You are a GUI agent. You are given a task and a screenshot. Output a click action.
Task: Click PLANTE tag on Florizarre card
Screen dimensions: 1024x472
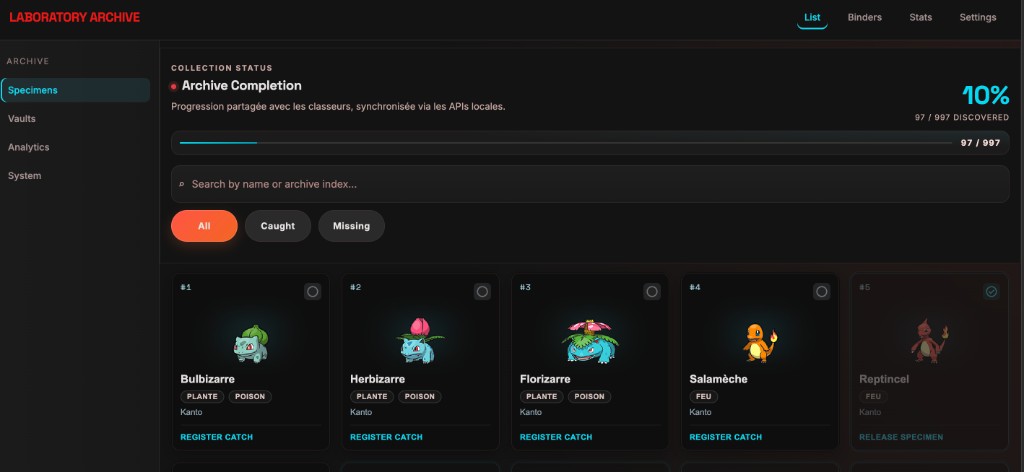coord(542,396)
